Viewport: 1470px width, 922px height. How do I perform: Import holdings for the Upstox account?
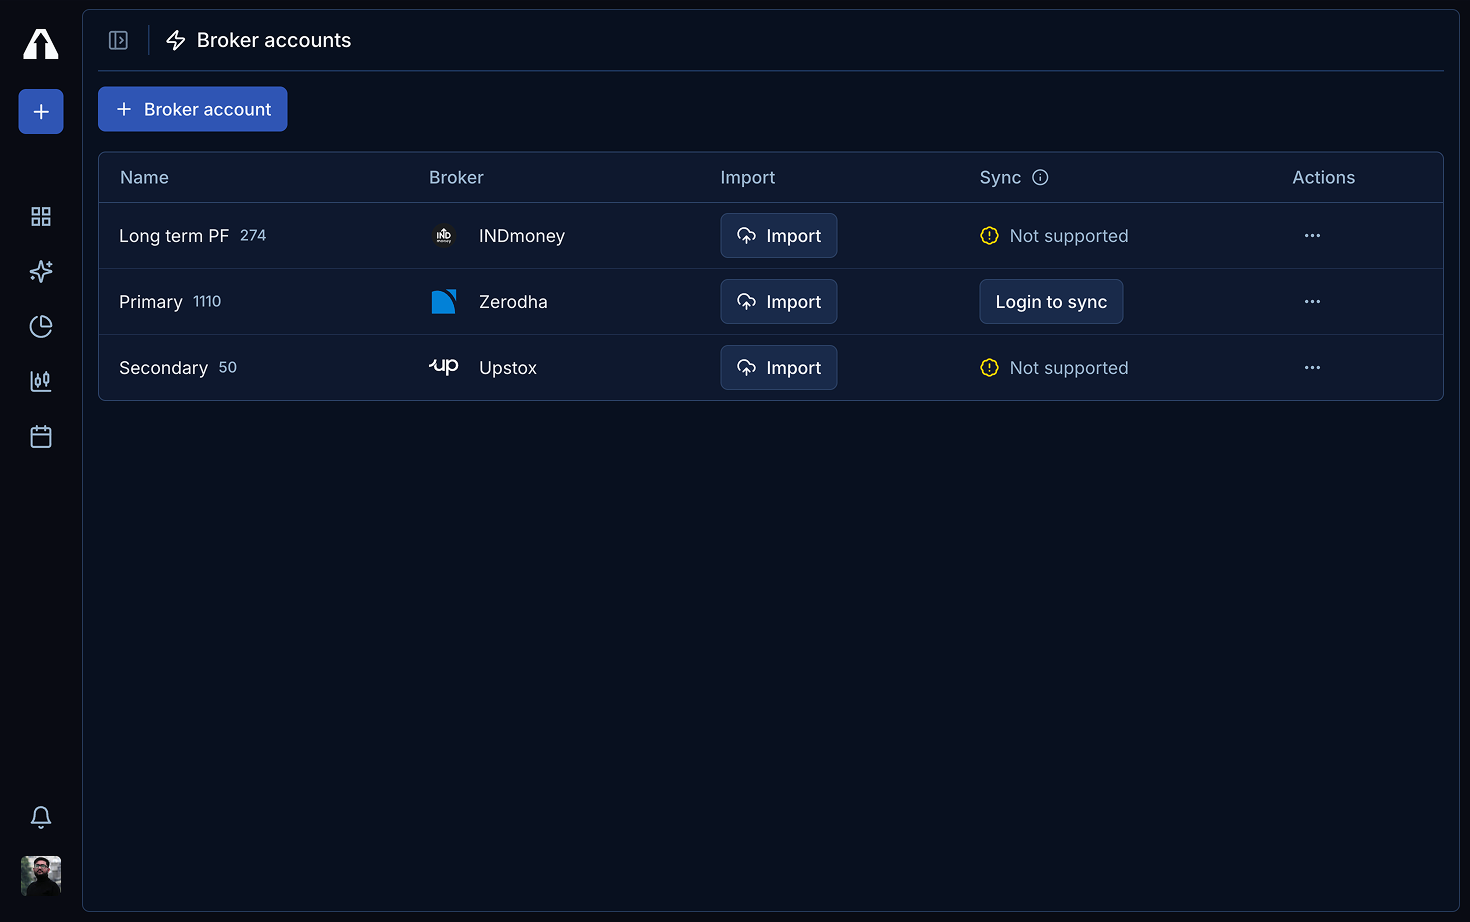pos(779,367)
